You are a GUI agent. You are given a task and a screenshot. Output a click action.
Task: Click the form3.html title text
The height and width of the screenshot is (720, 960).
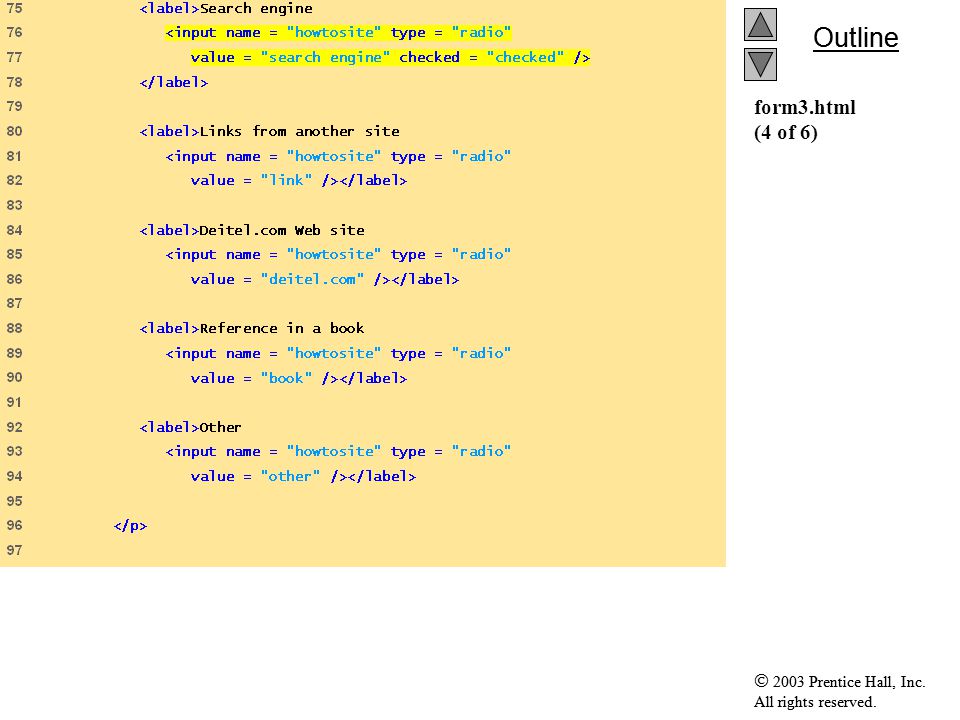(x=804, y=108)
